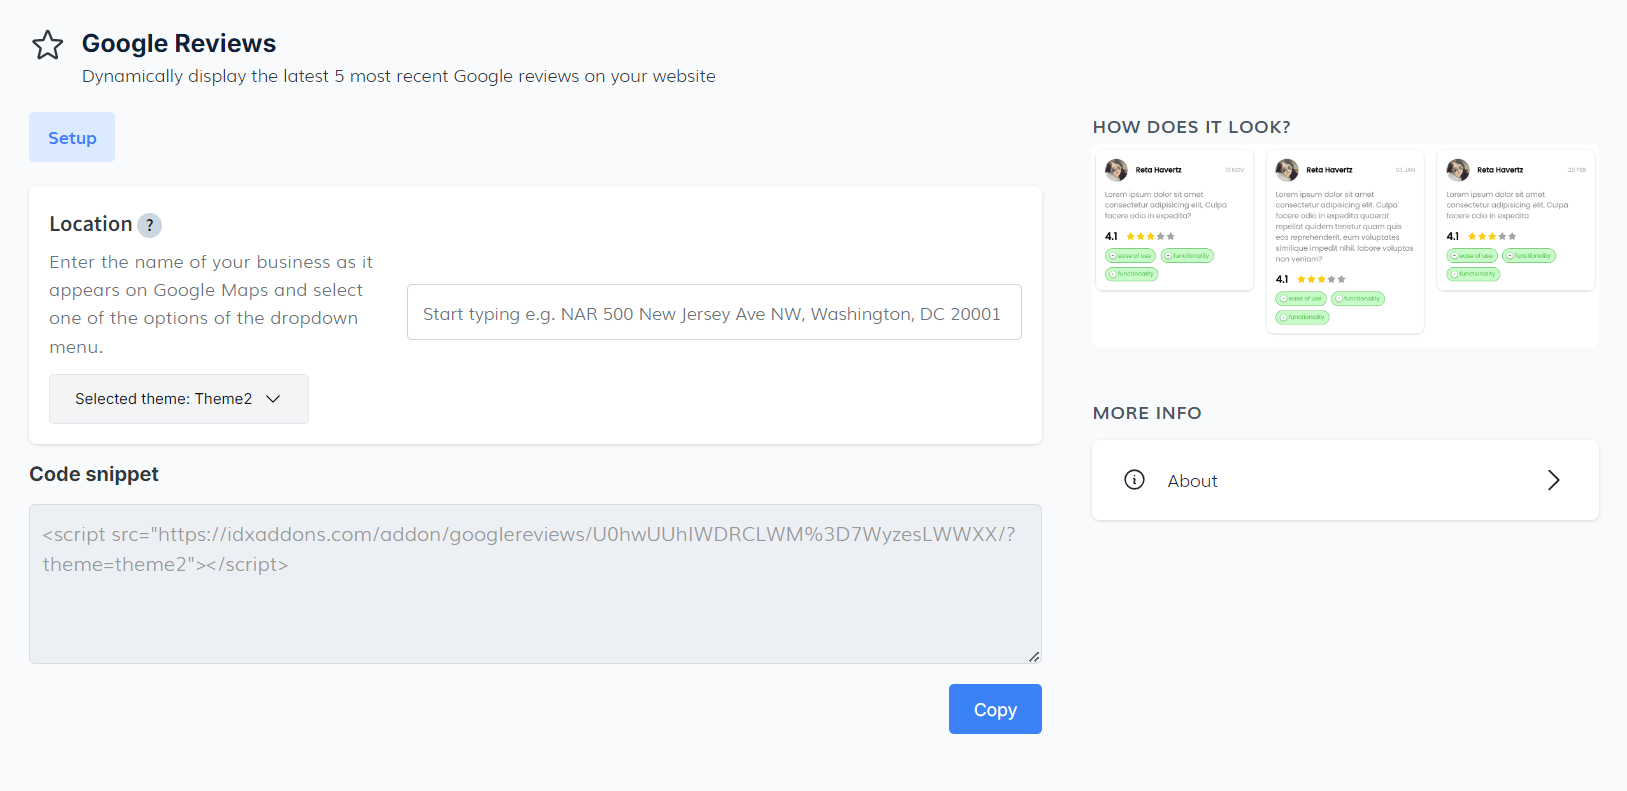Expand About using the right chevron arrow
Screen dimensions: 1627x791
click(1553, 480)
